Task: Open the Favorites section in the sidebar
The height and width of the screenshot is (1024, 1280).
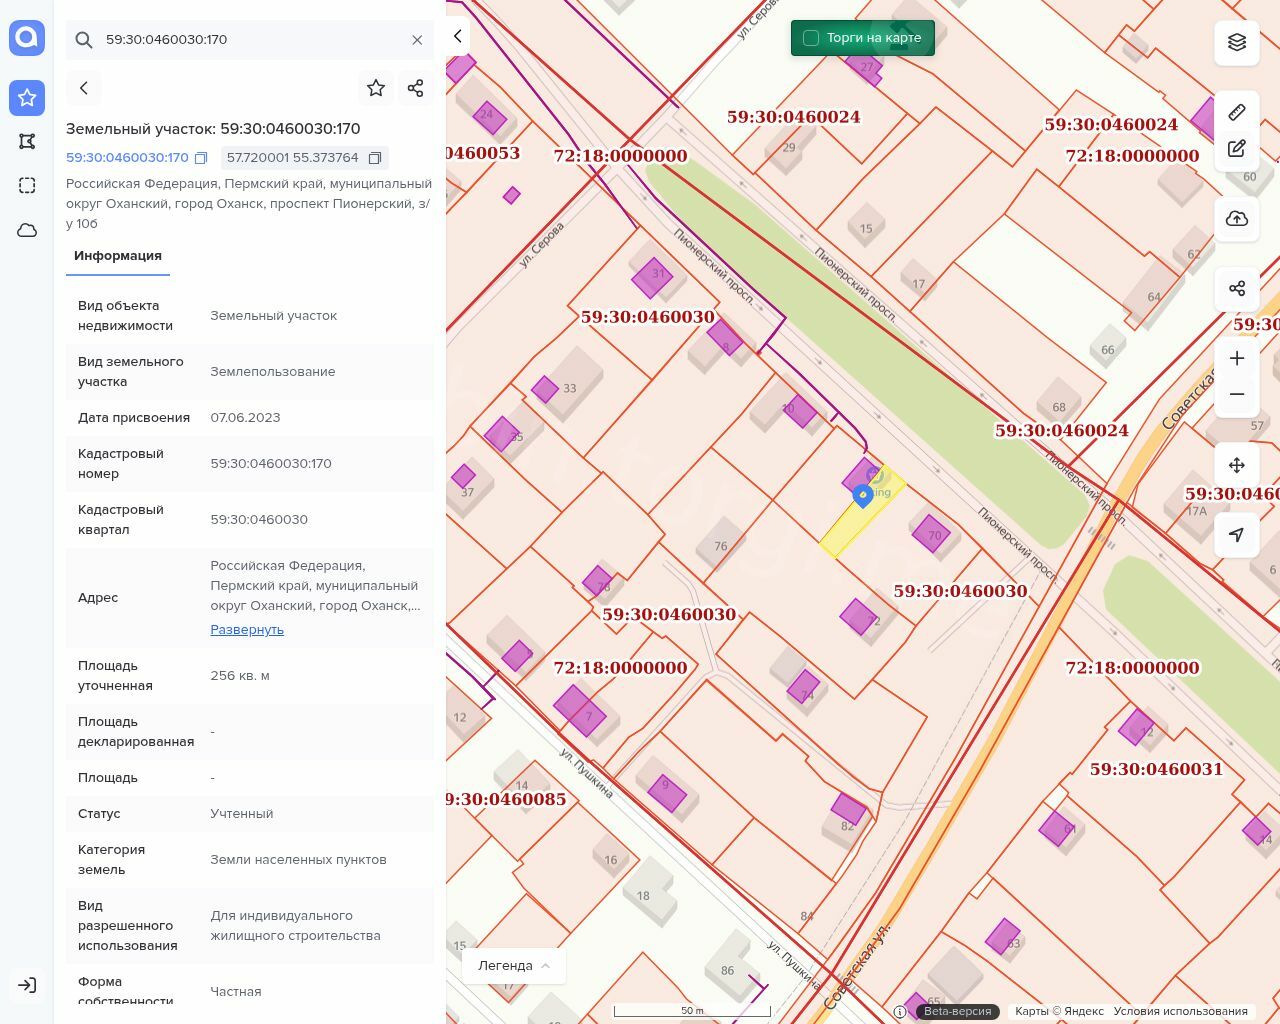Action: click(27, 97)
